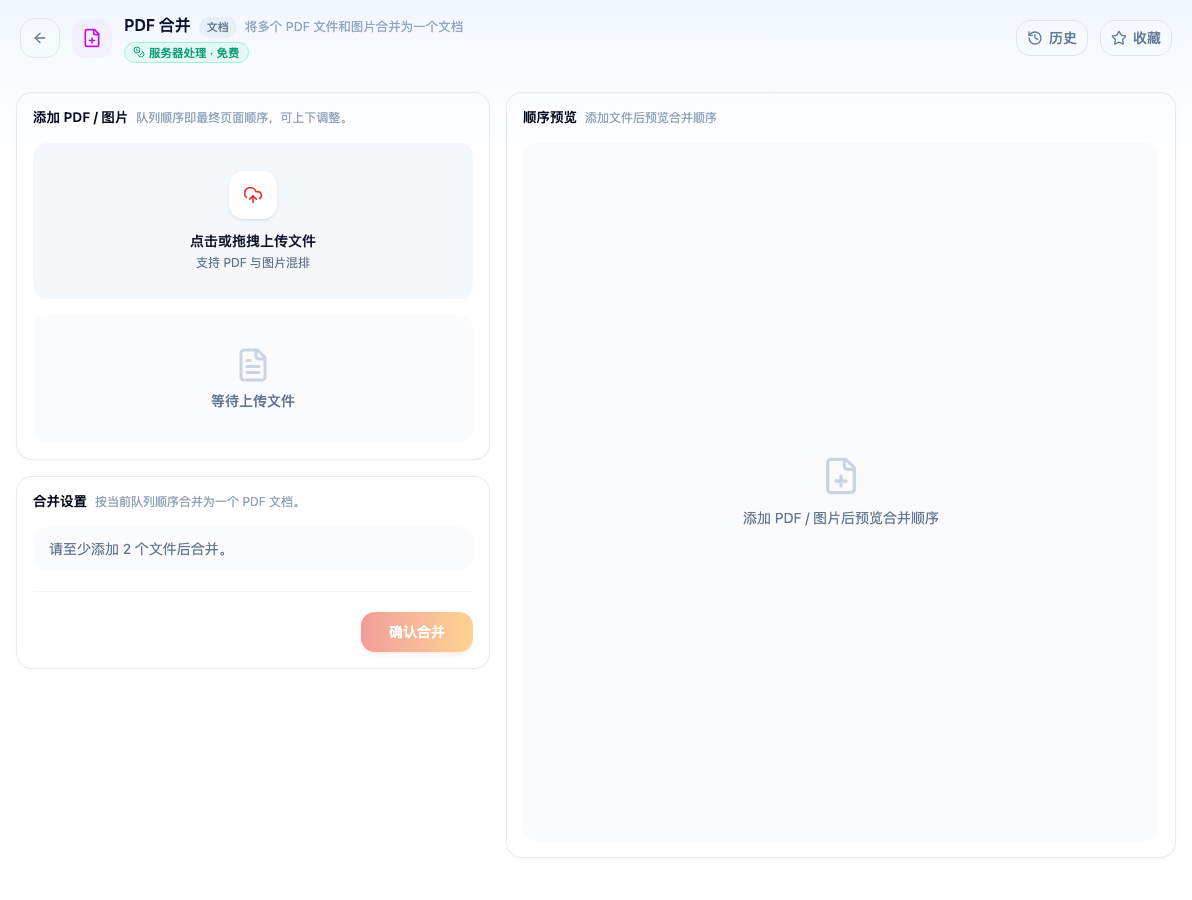Click the file-plus icon in preview panel
The width and height of the screenshot is (1192, 900).
(x=841, y=476)
